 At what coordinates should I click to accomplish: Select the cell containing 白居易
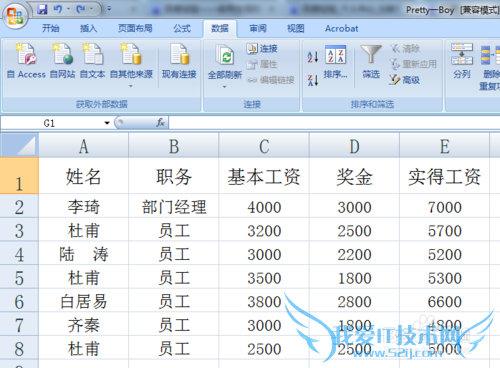click(x=83, y=301)
